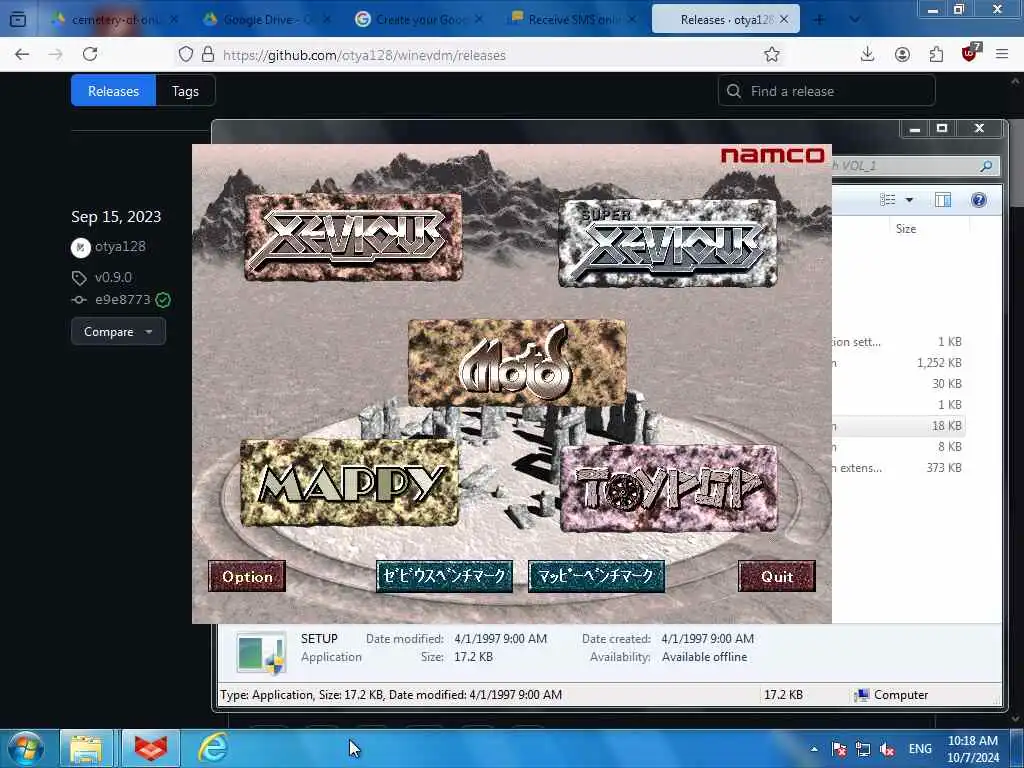This screenshot has width=1024, height=768.
Task: Open commit e9e8773 link
Action: 123,300
